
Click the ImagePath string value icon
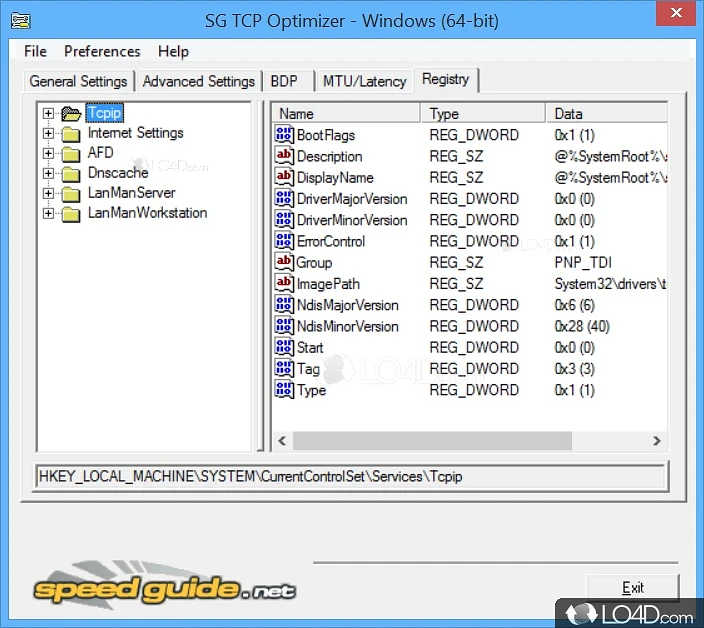coord(284,284)
